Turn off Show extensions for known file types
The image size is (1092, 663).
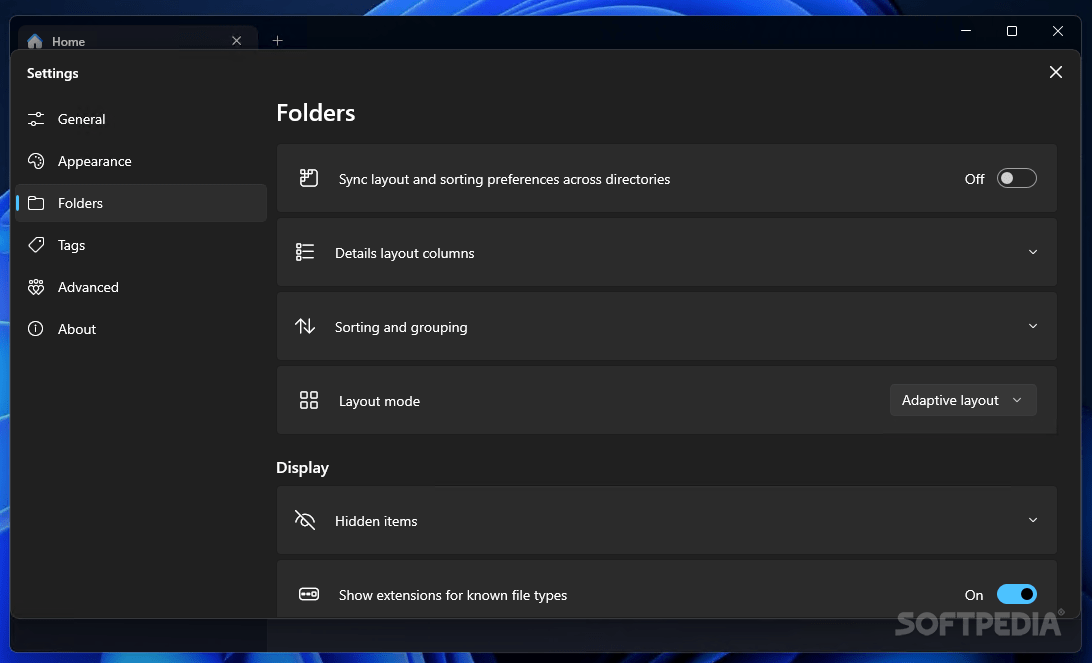[1017, 594]
